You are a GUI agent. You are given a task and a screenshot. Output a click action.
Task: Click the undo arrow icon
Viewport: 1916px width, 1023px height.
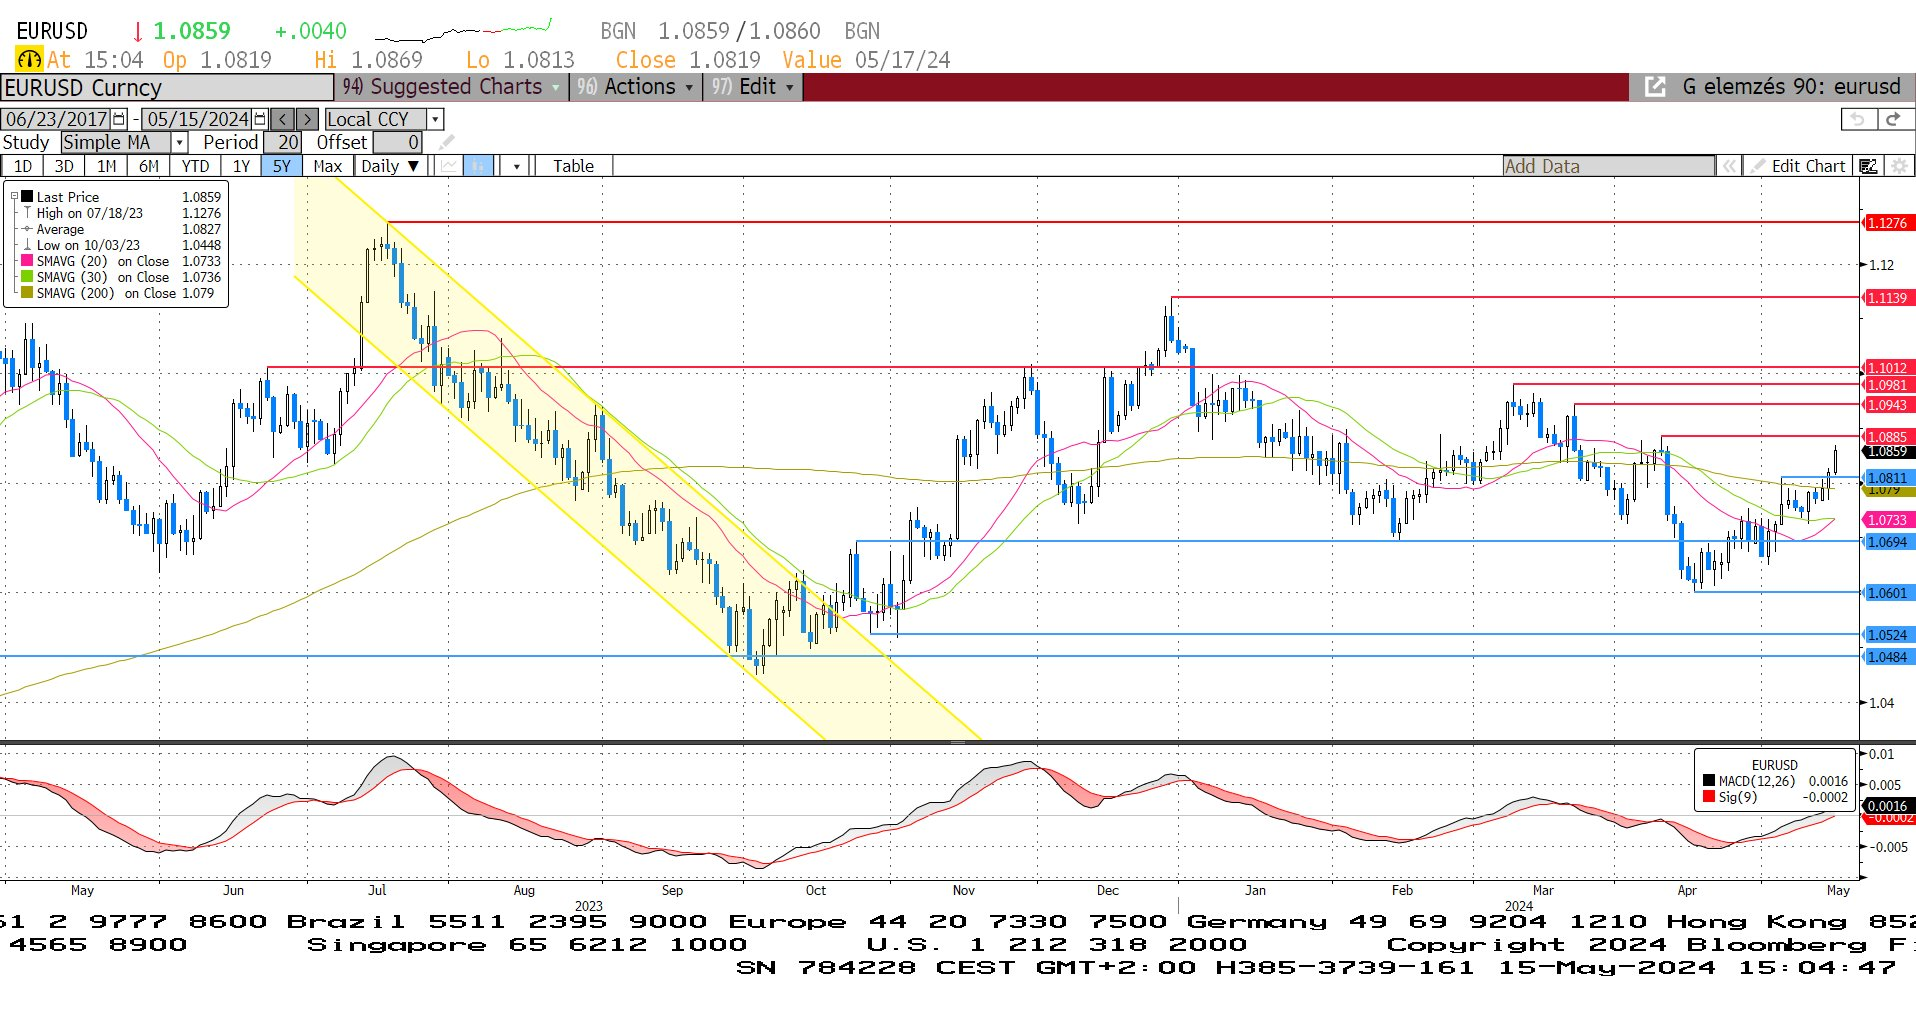click(x=1858, y=119)
